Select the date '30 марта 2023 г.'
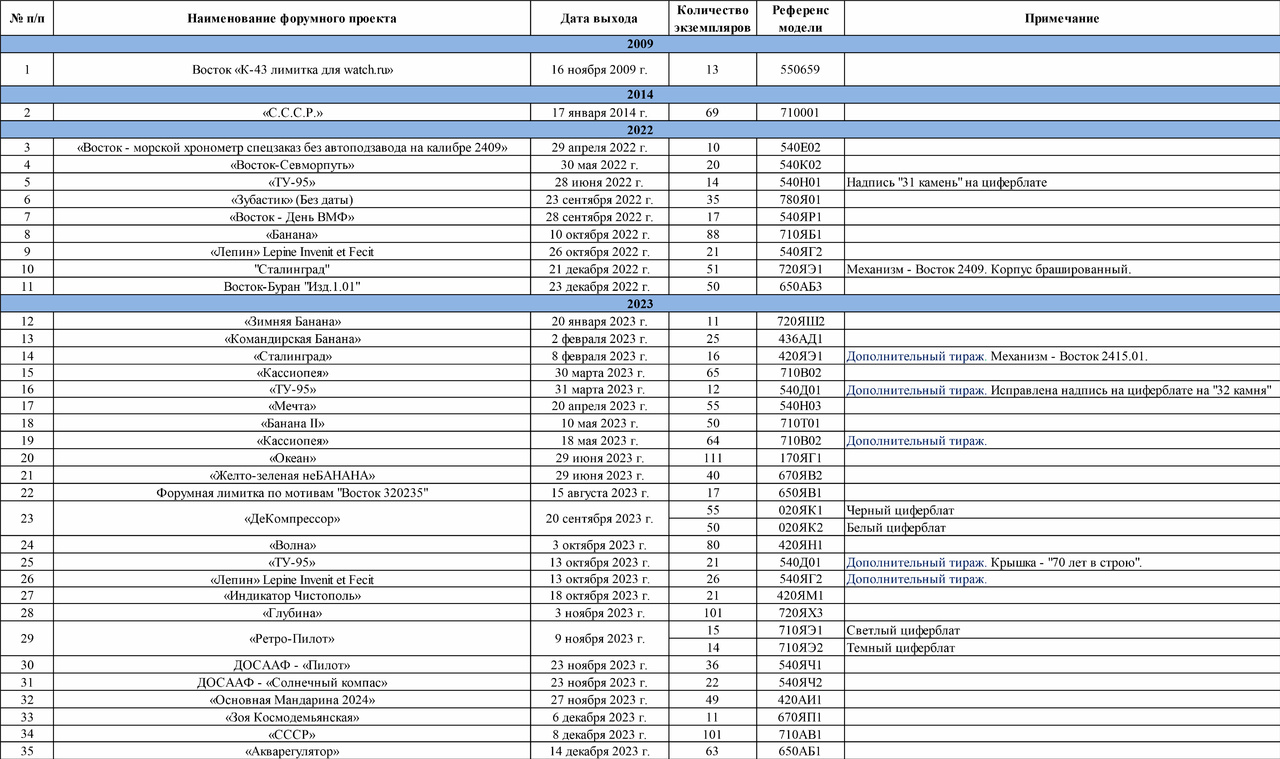 [599, 373]
